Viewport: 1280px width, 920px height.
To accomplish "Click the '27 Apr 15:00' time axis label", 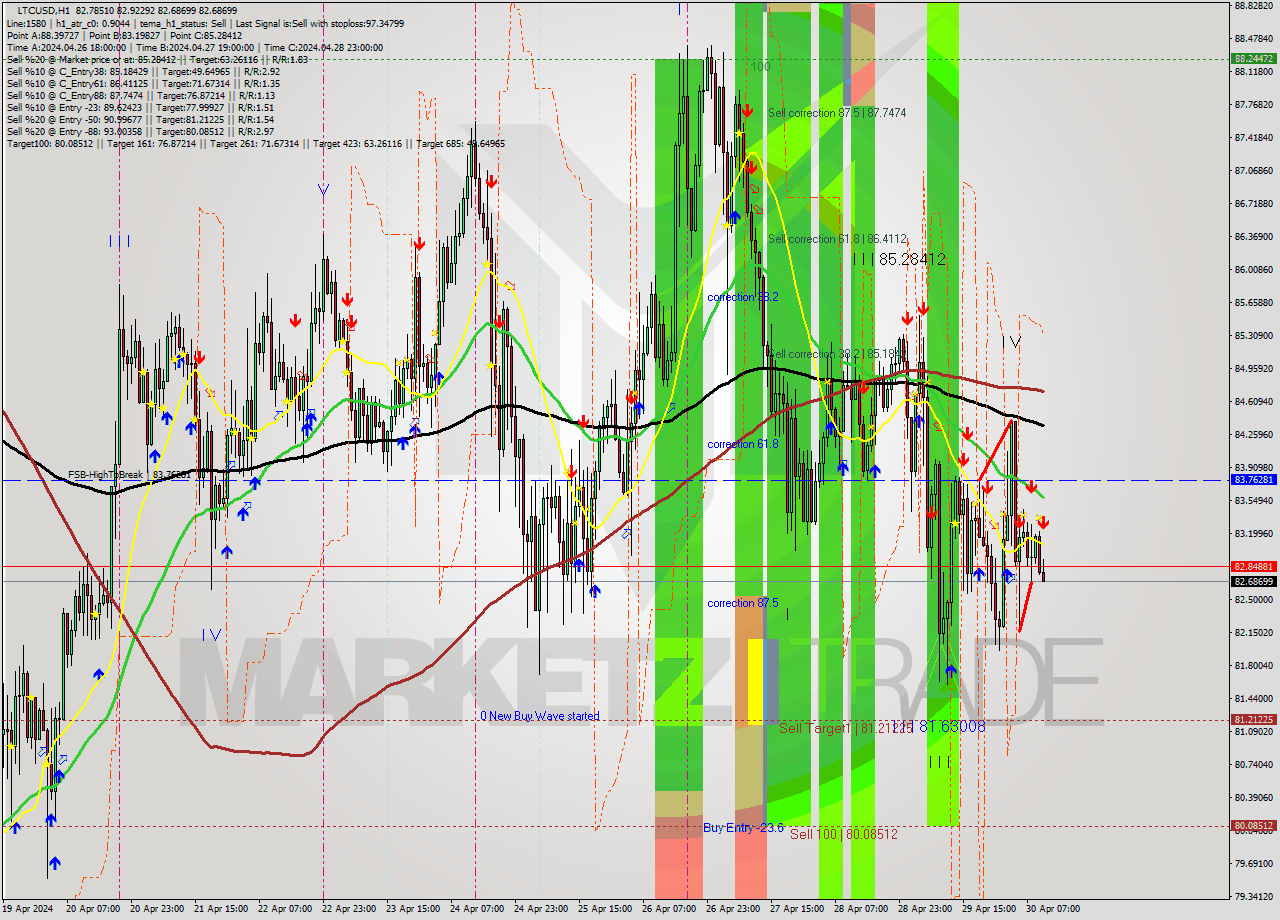I will point(797,909).
